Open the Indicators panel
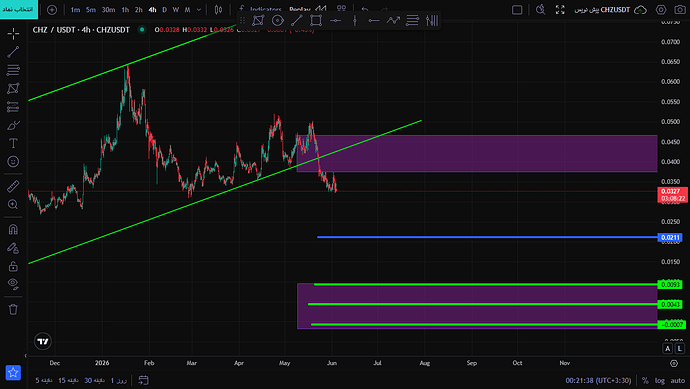The width and height of the screenshot is (690, 389). tap(261, 9)
